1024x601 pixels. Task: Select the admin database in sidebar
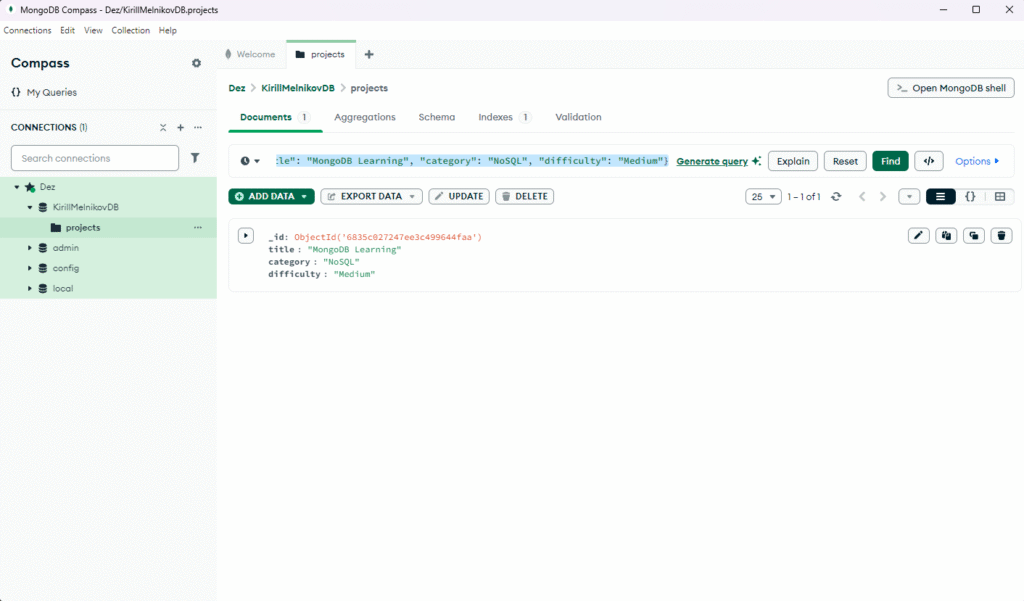click(x=66, y=248)
